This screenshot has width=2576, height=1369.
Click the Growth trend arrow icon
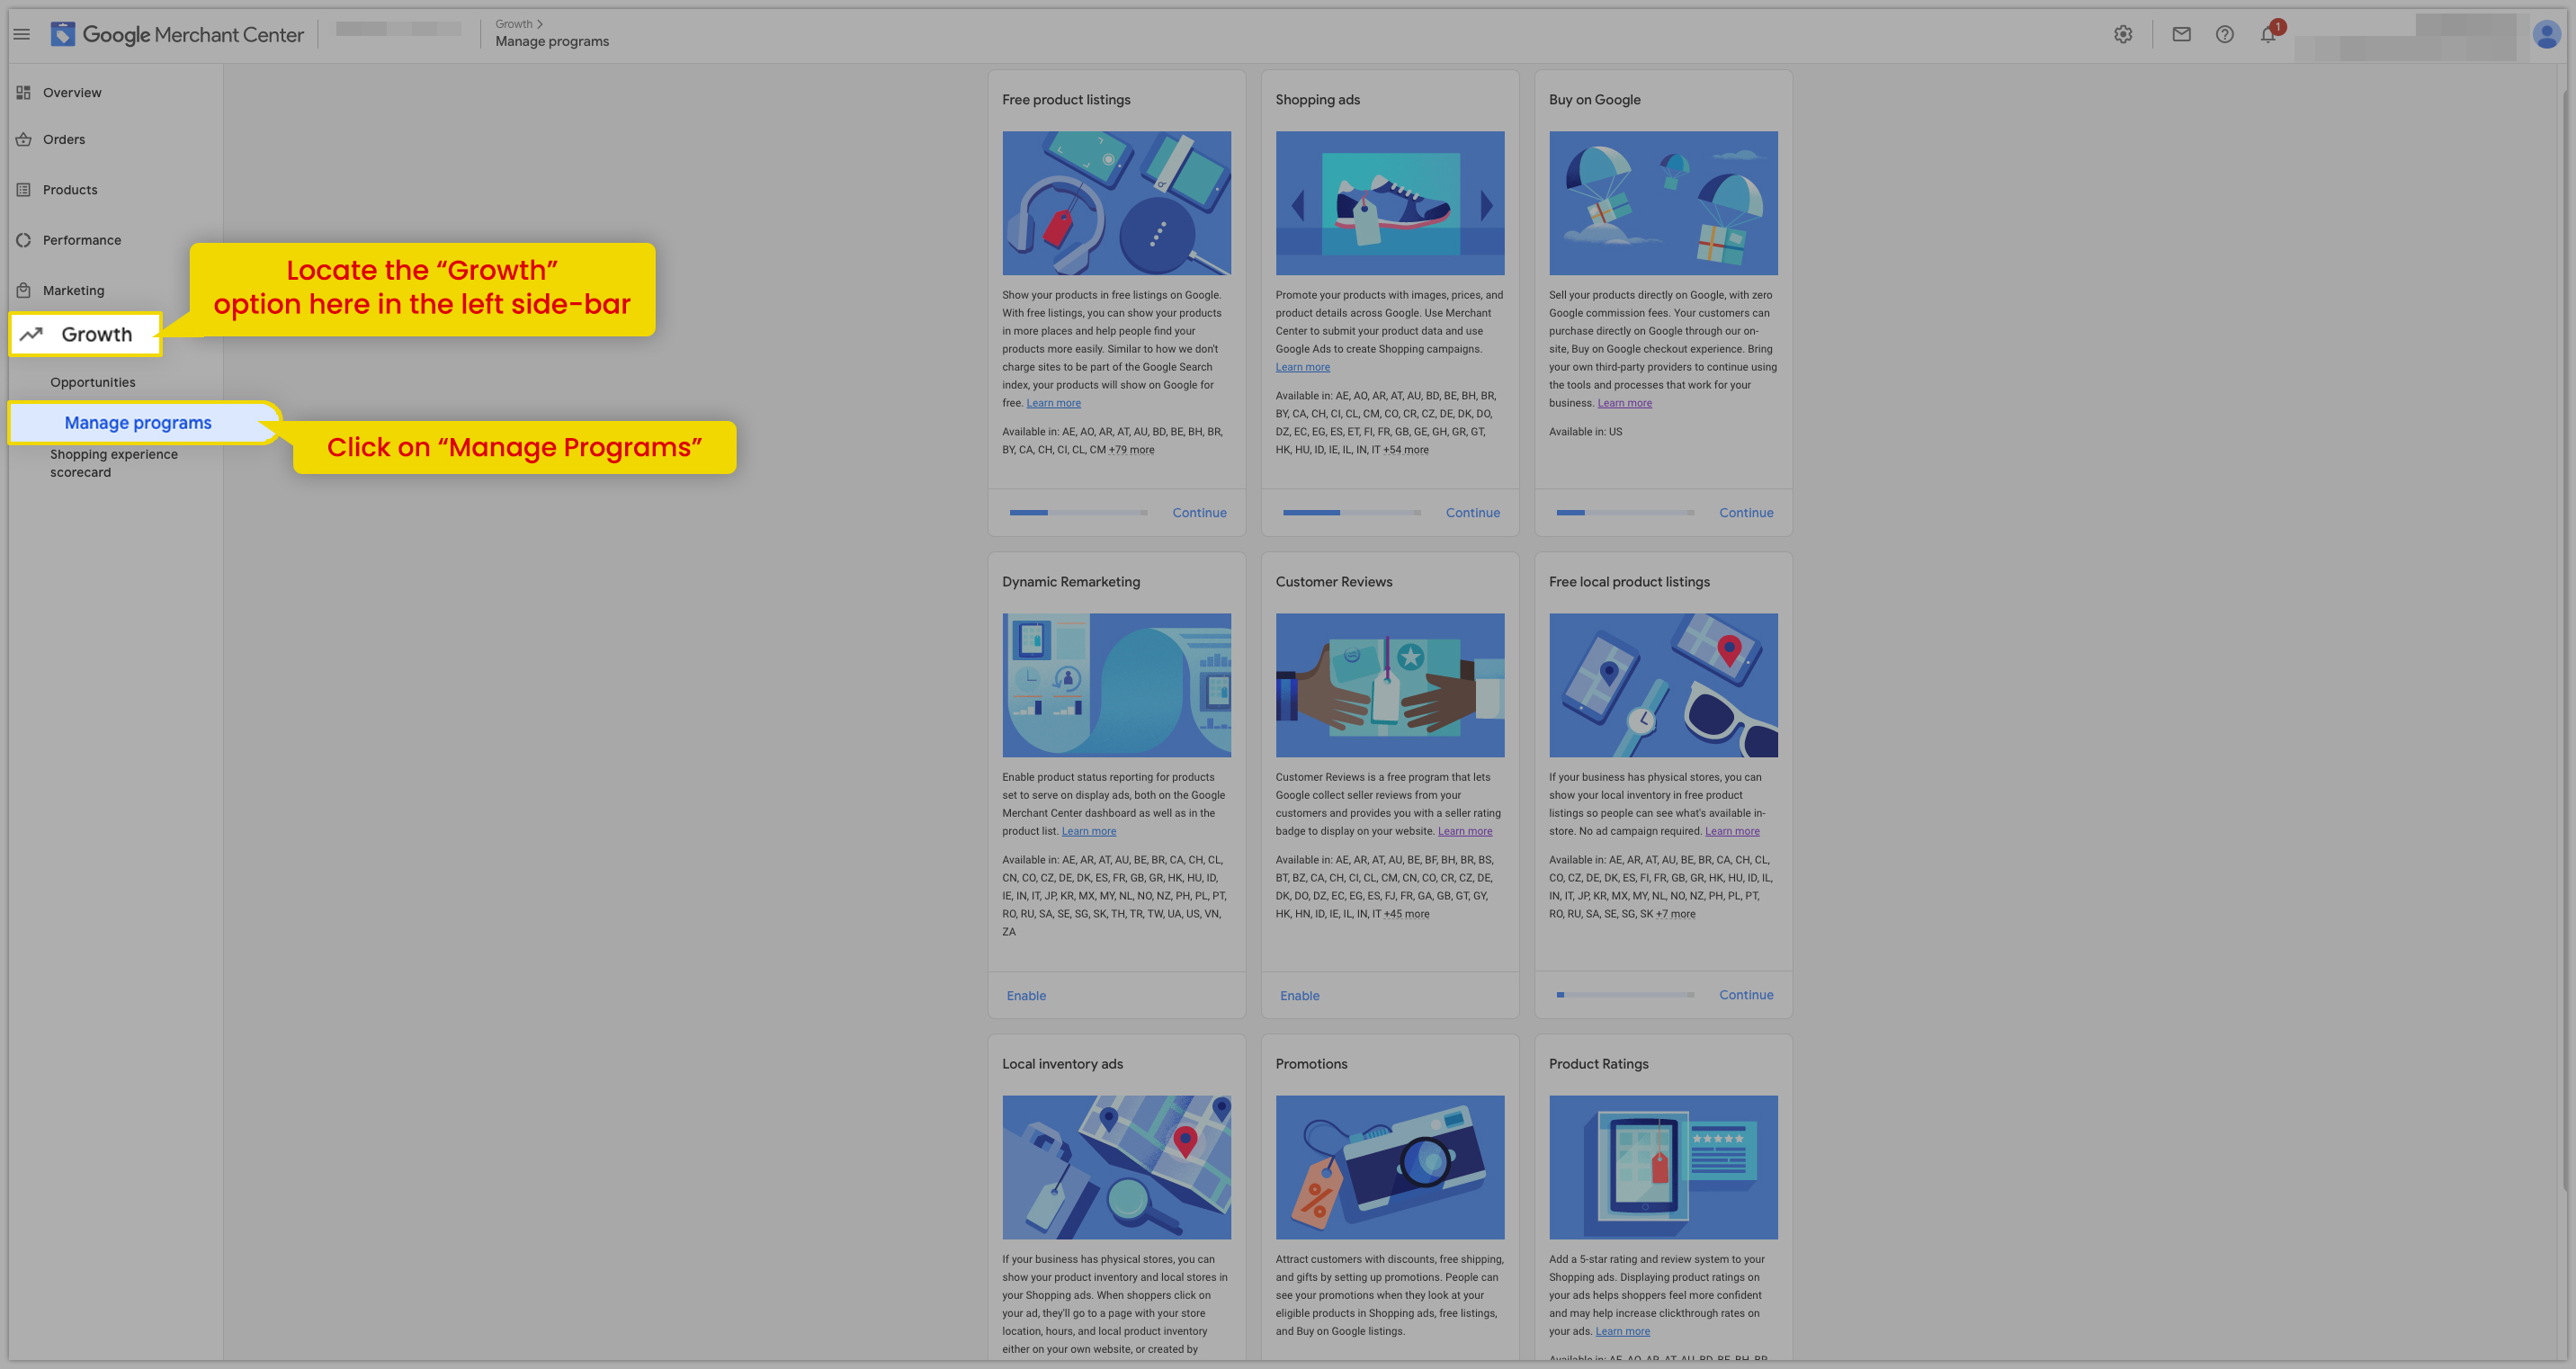(x=31, y=334)
